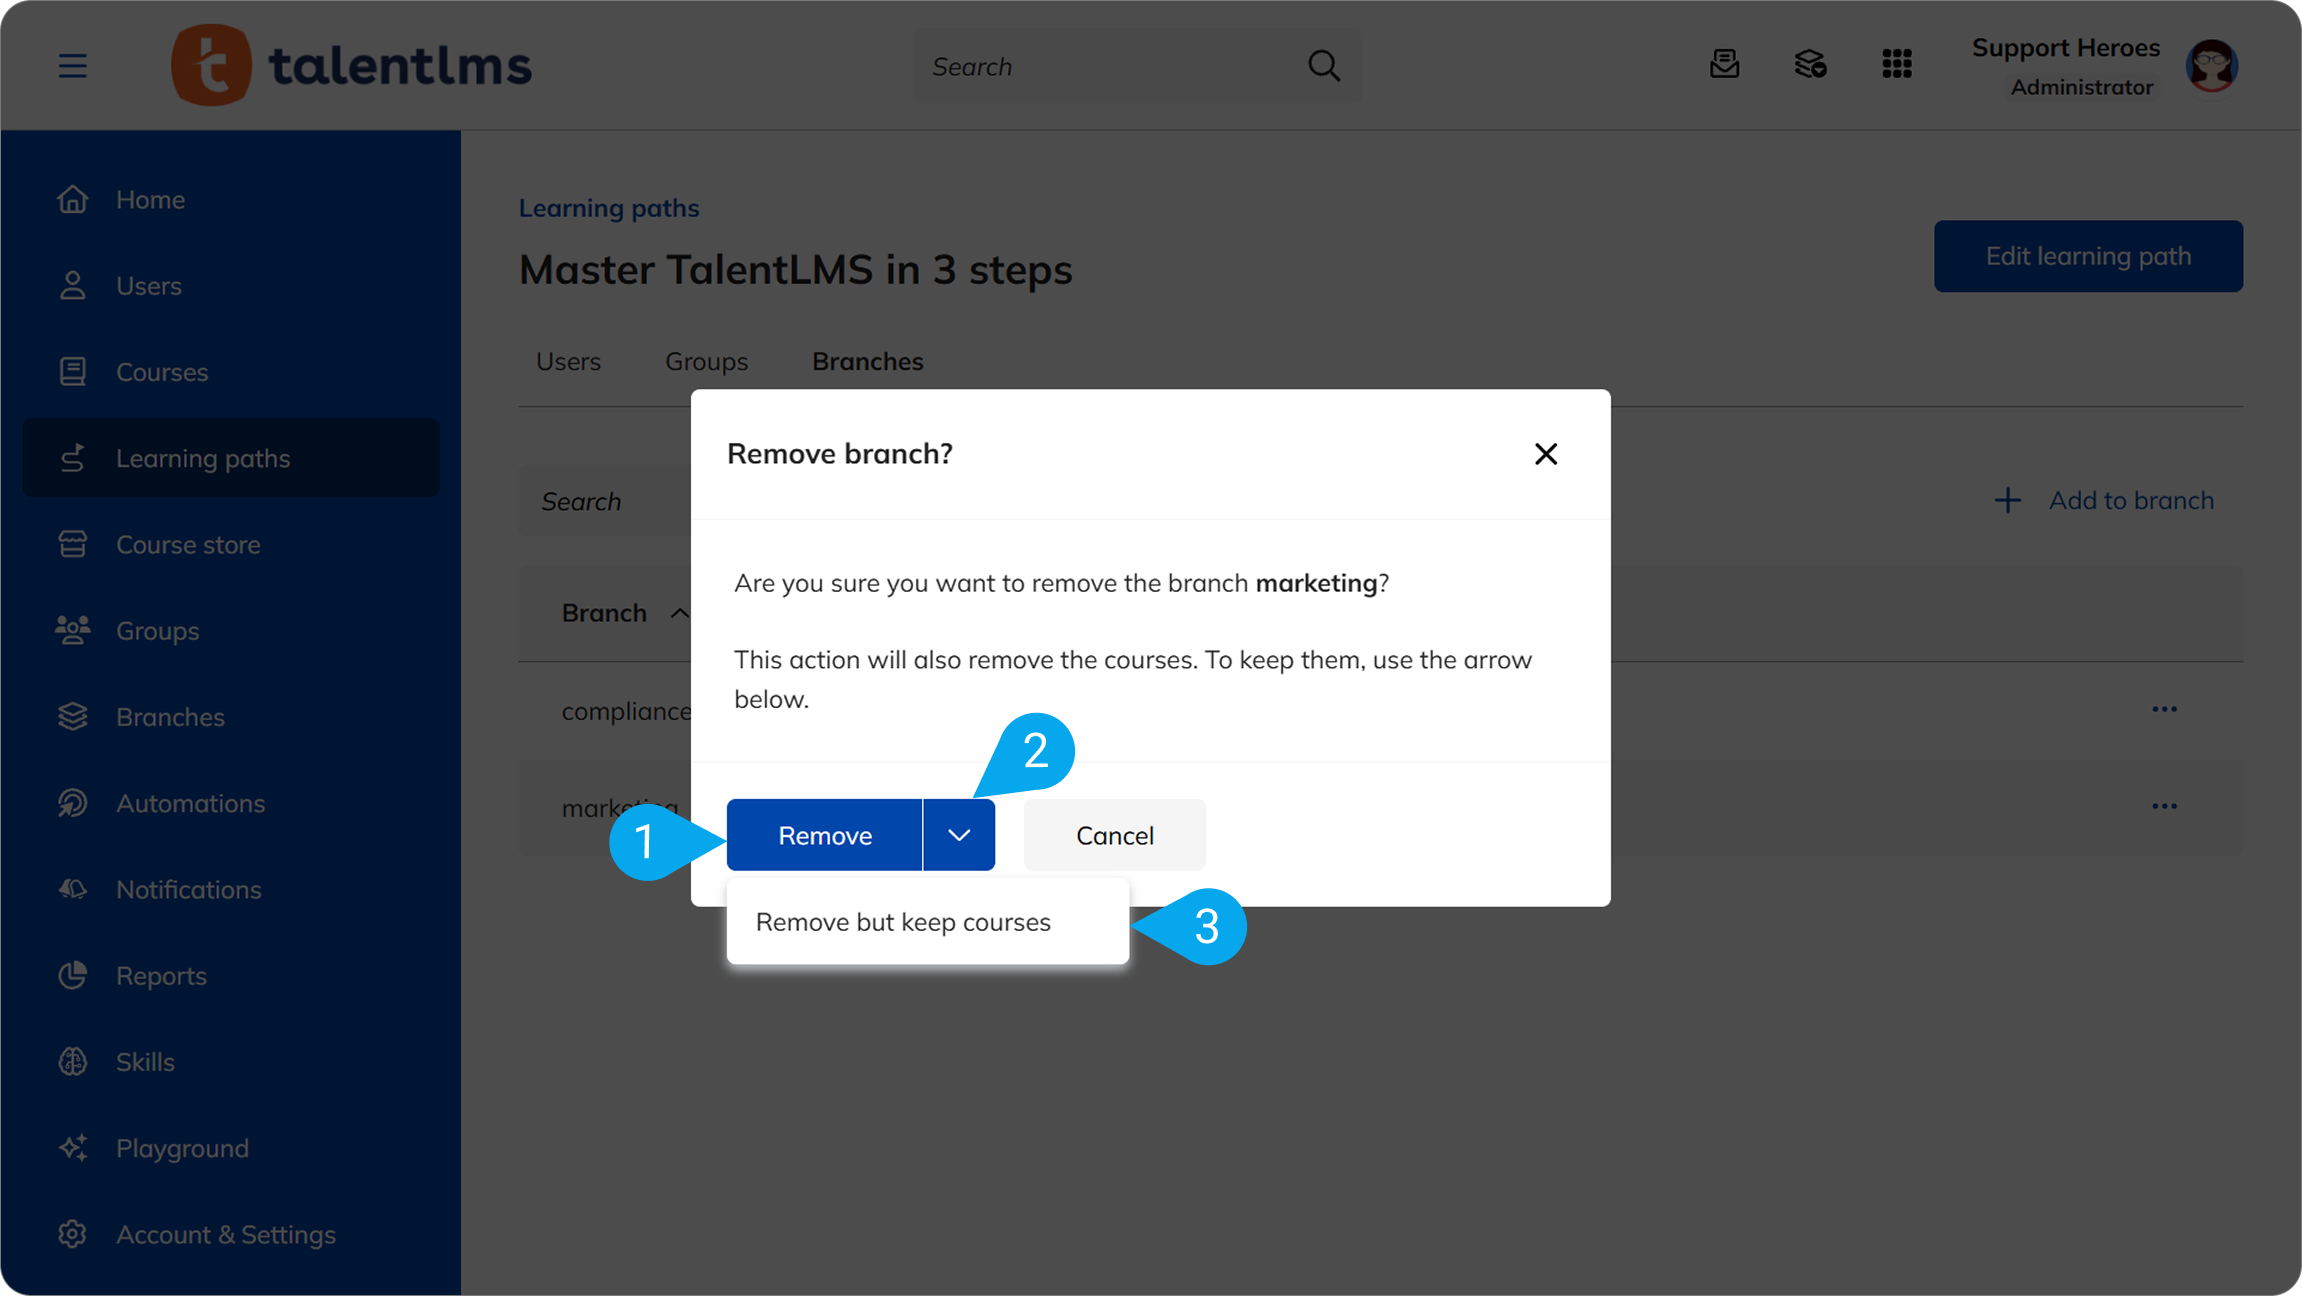Viewport: 2302px width, 1296px height.
Task: Open Skills in the sidebar
Action: coord(231,1062)
